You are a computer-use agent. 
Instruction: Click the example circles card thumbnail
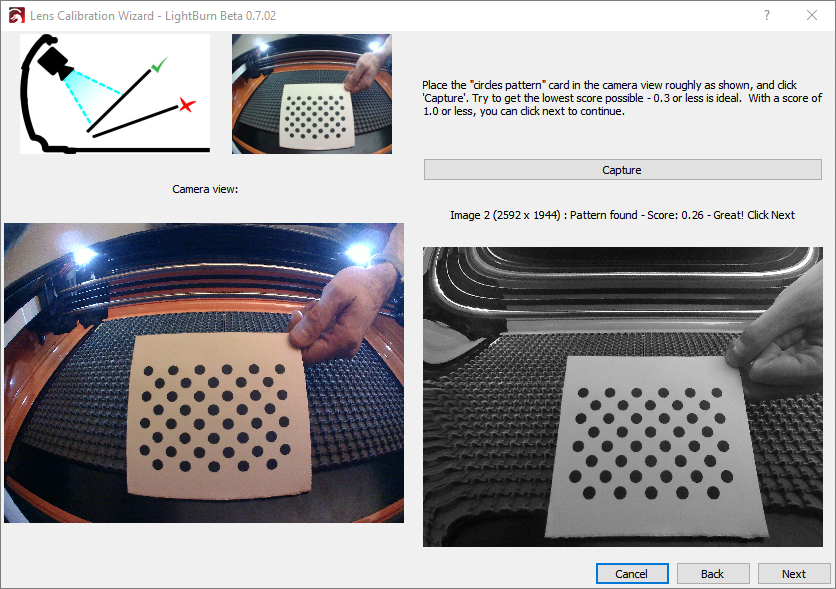312,94
